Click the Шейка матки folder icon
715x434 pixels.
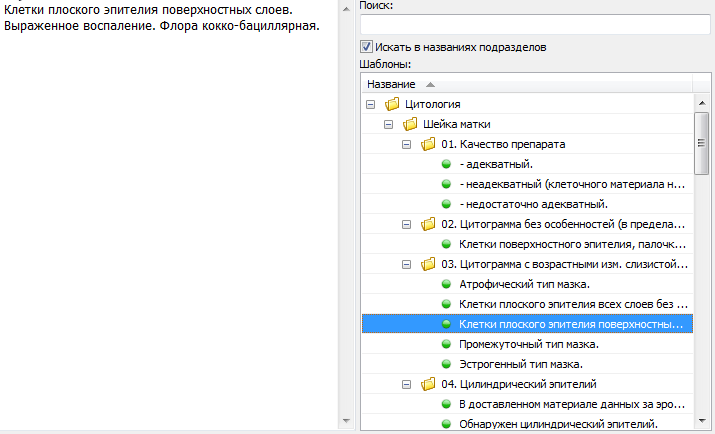click(x=410, y=124)
